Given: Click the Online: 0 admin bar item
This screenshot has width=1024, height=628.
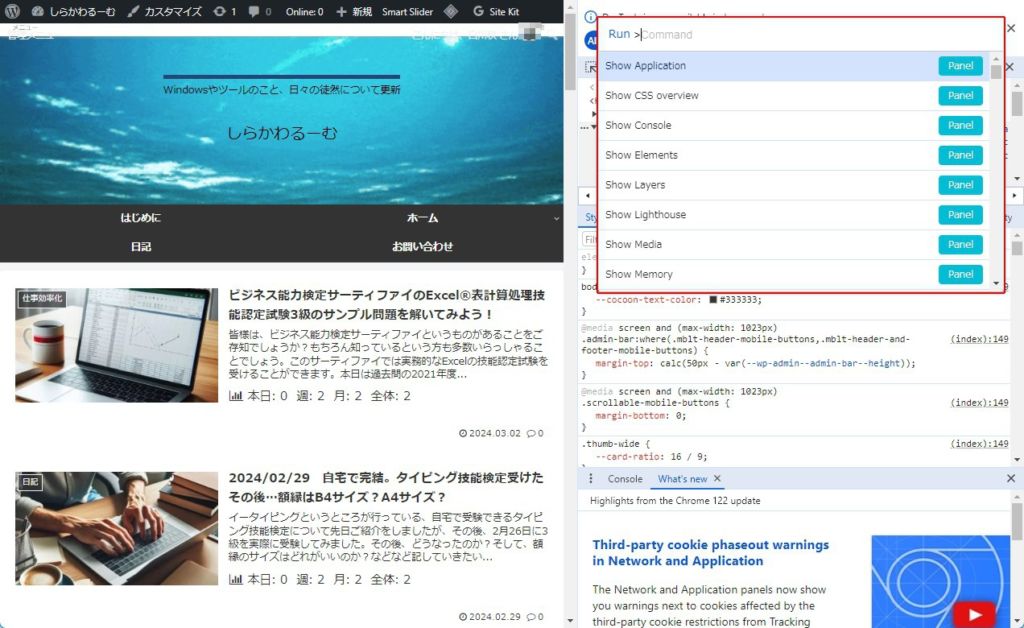Looking at the screenshot, I should coord(304,11).
